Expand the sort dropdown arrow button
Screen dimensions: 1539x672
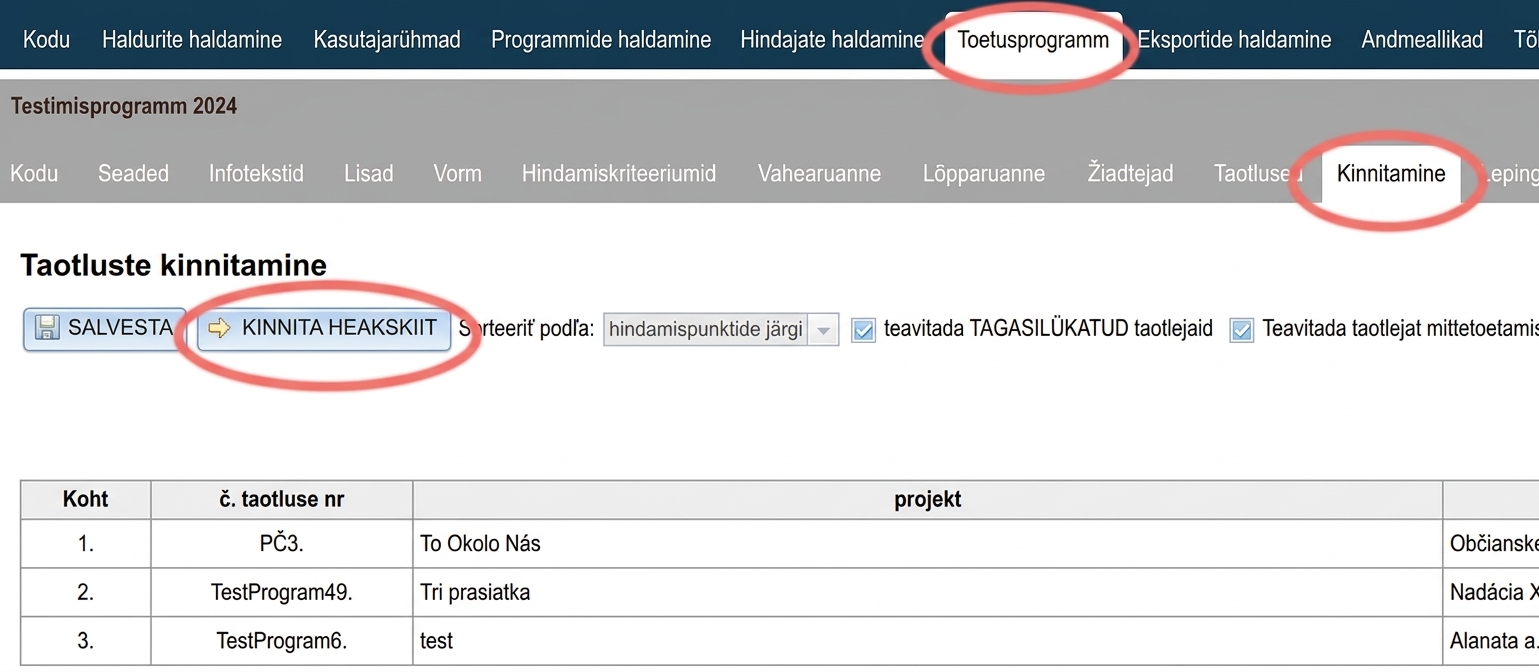point(823,329)
